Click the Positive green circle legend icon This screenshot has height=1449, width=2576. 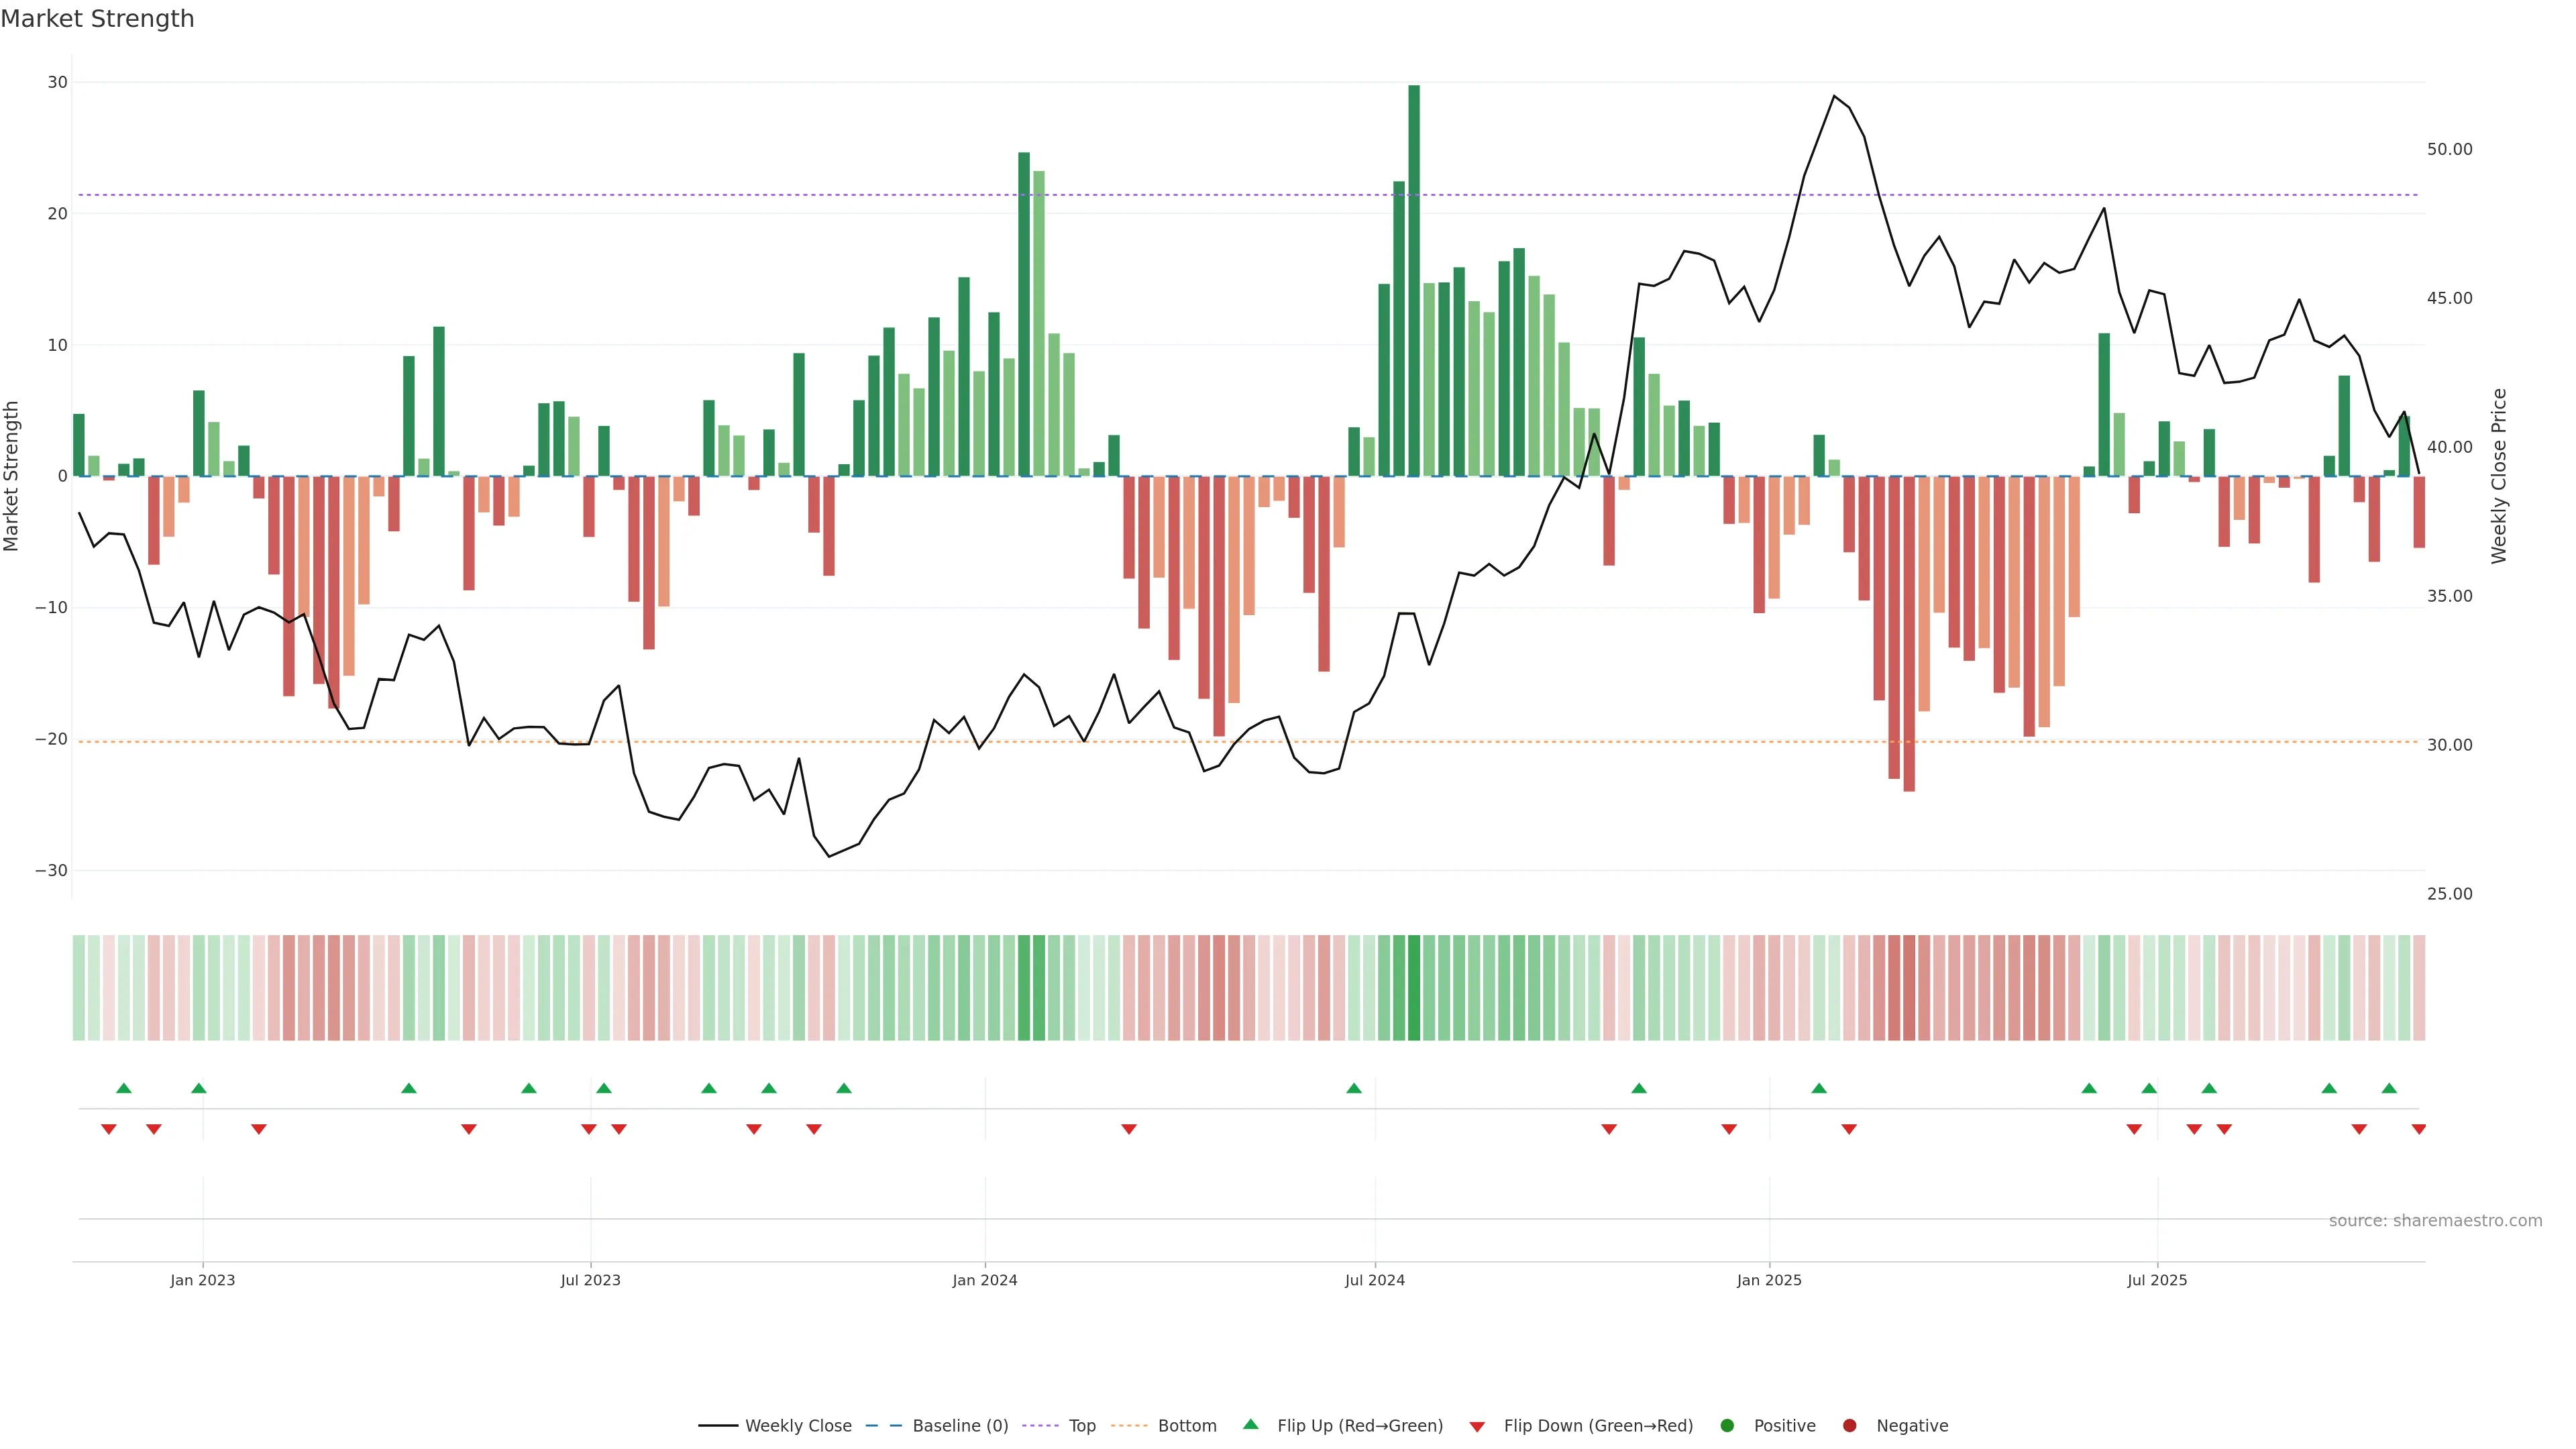1727,1426
